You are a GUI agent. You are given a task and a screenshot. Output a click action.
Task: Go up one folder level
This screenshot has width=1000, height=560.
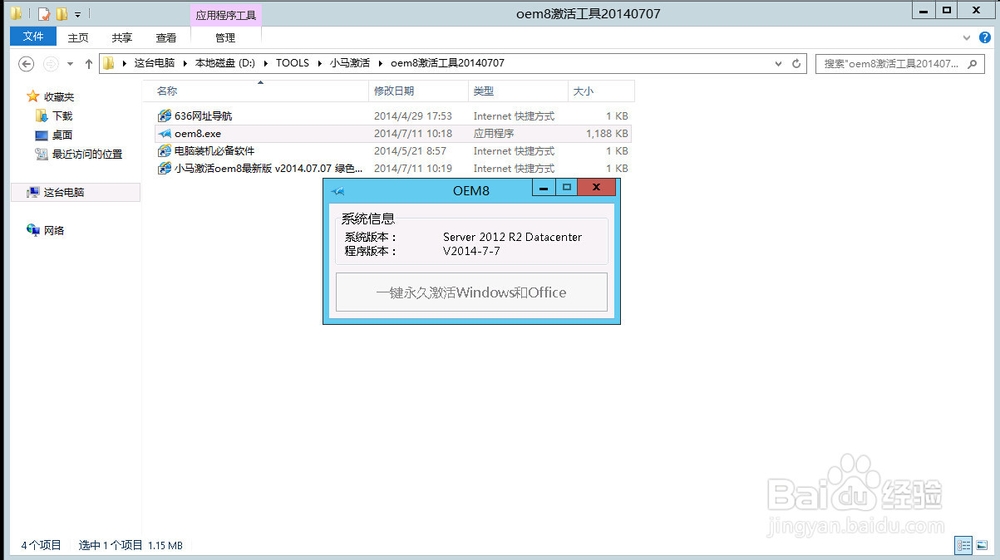(x=89, y=64)
